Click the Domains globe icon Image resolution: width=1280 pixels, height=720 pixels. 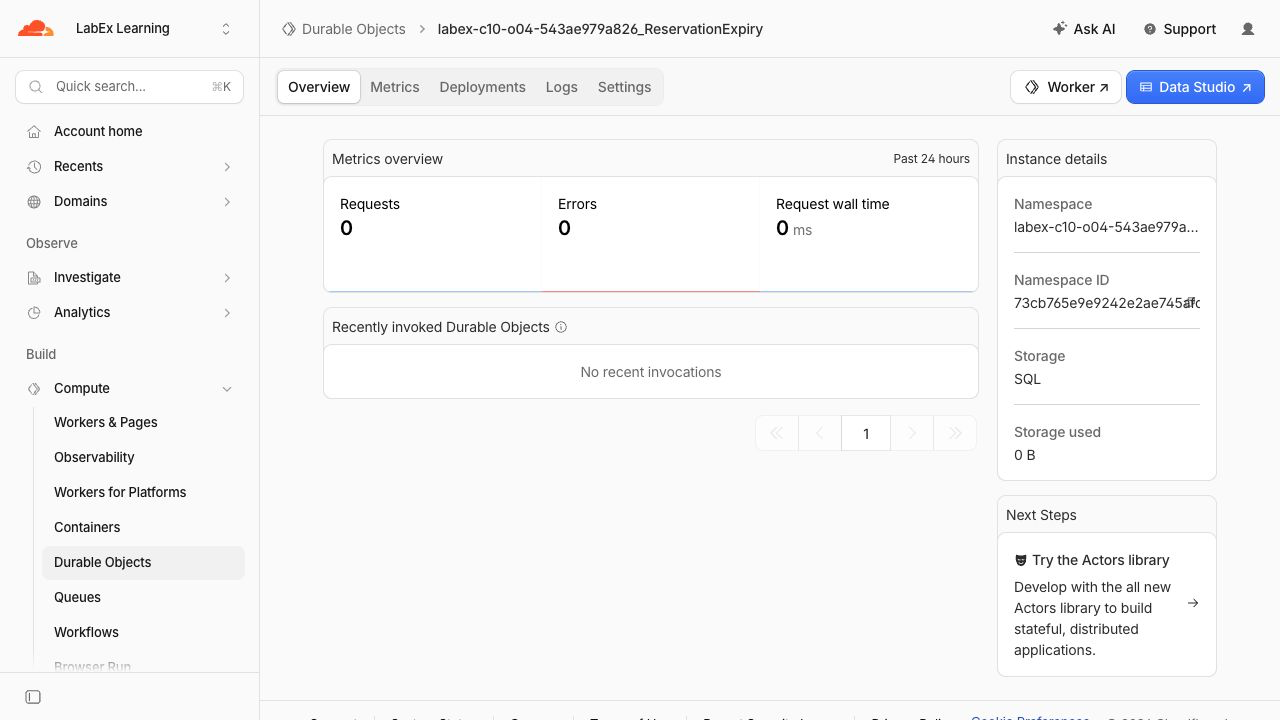(34, 202)
